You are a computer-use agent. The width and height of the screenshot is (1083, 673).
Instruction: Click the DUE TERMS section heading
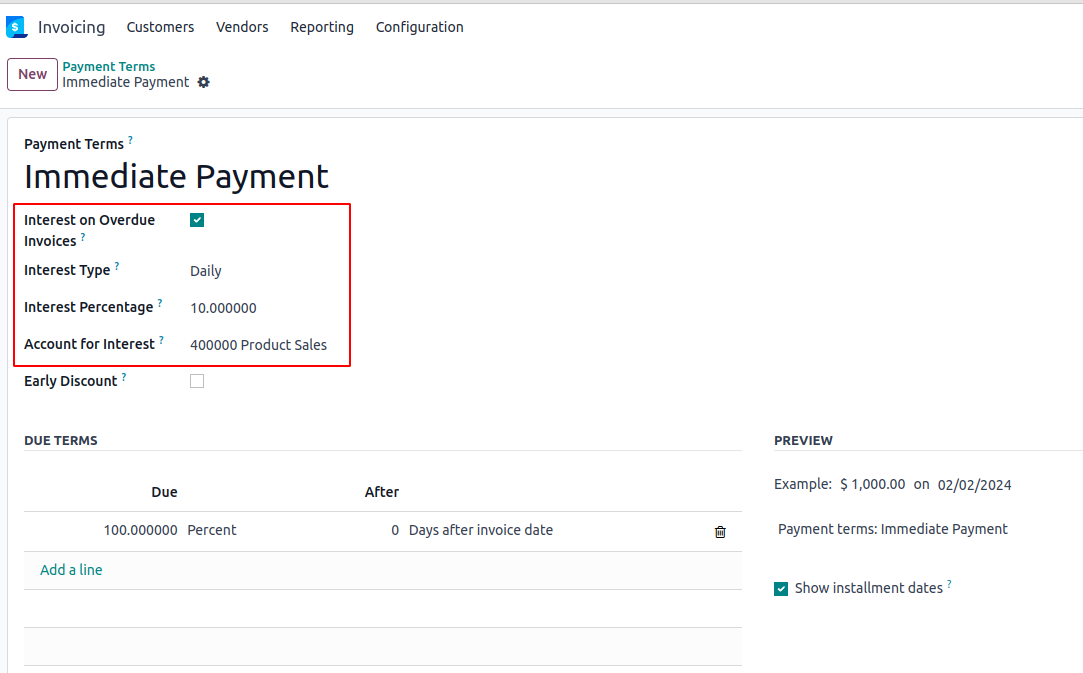61,441
